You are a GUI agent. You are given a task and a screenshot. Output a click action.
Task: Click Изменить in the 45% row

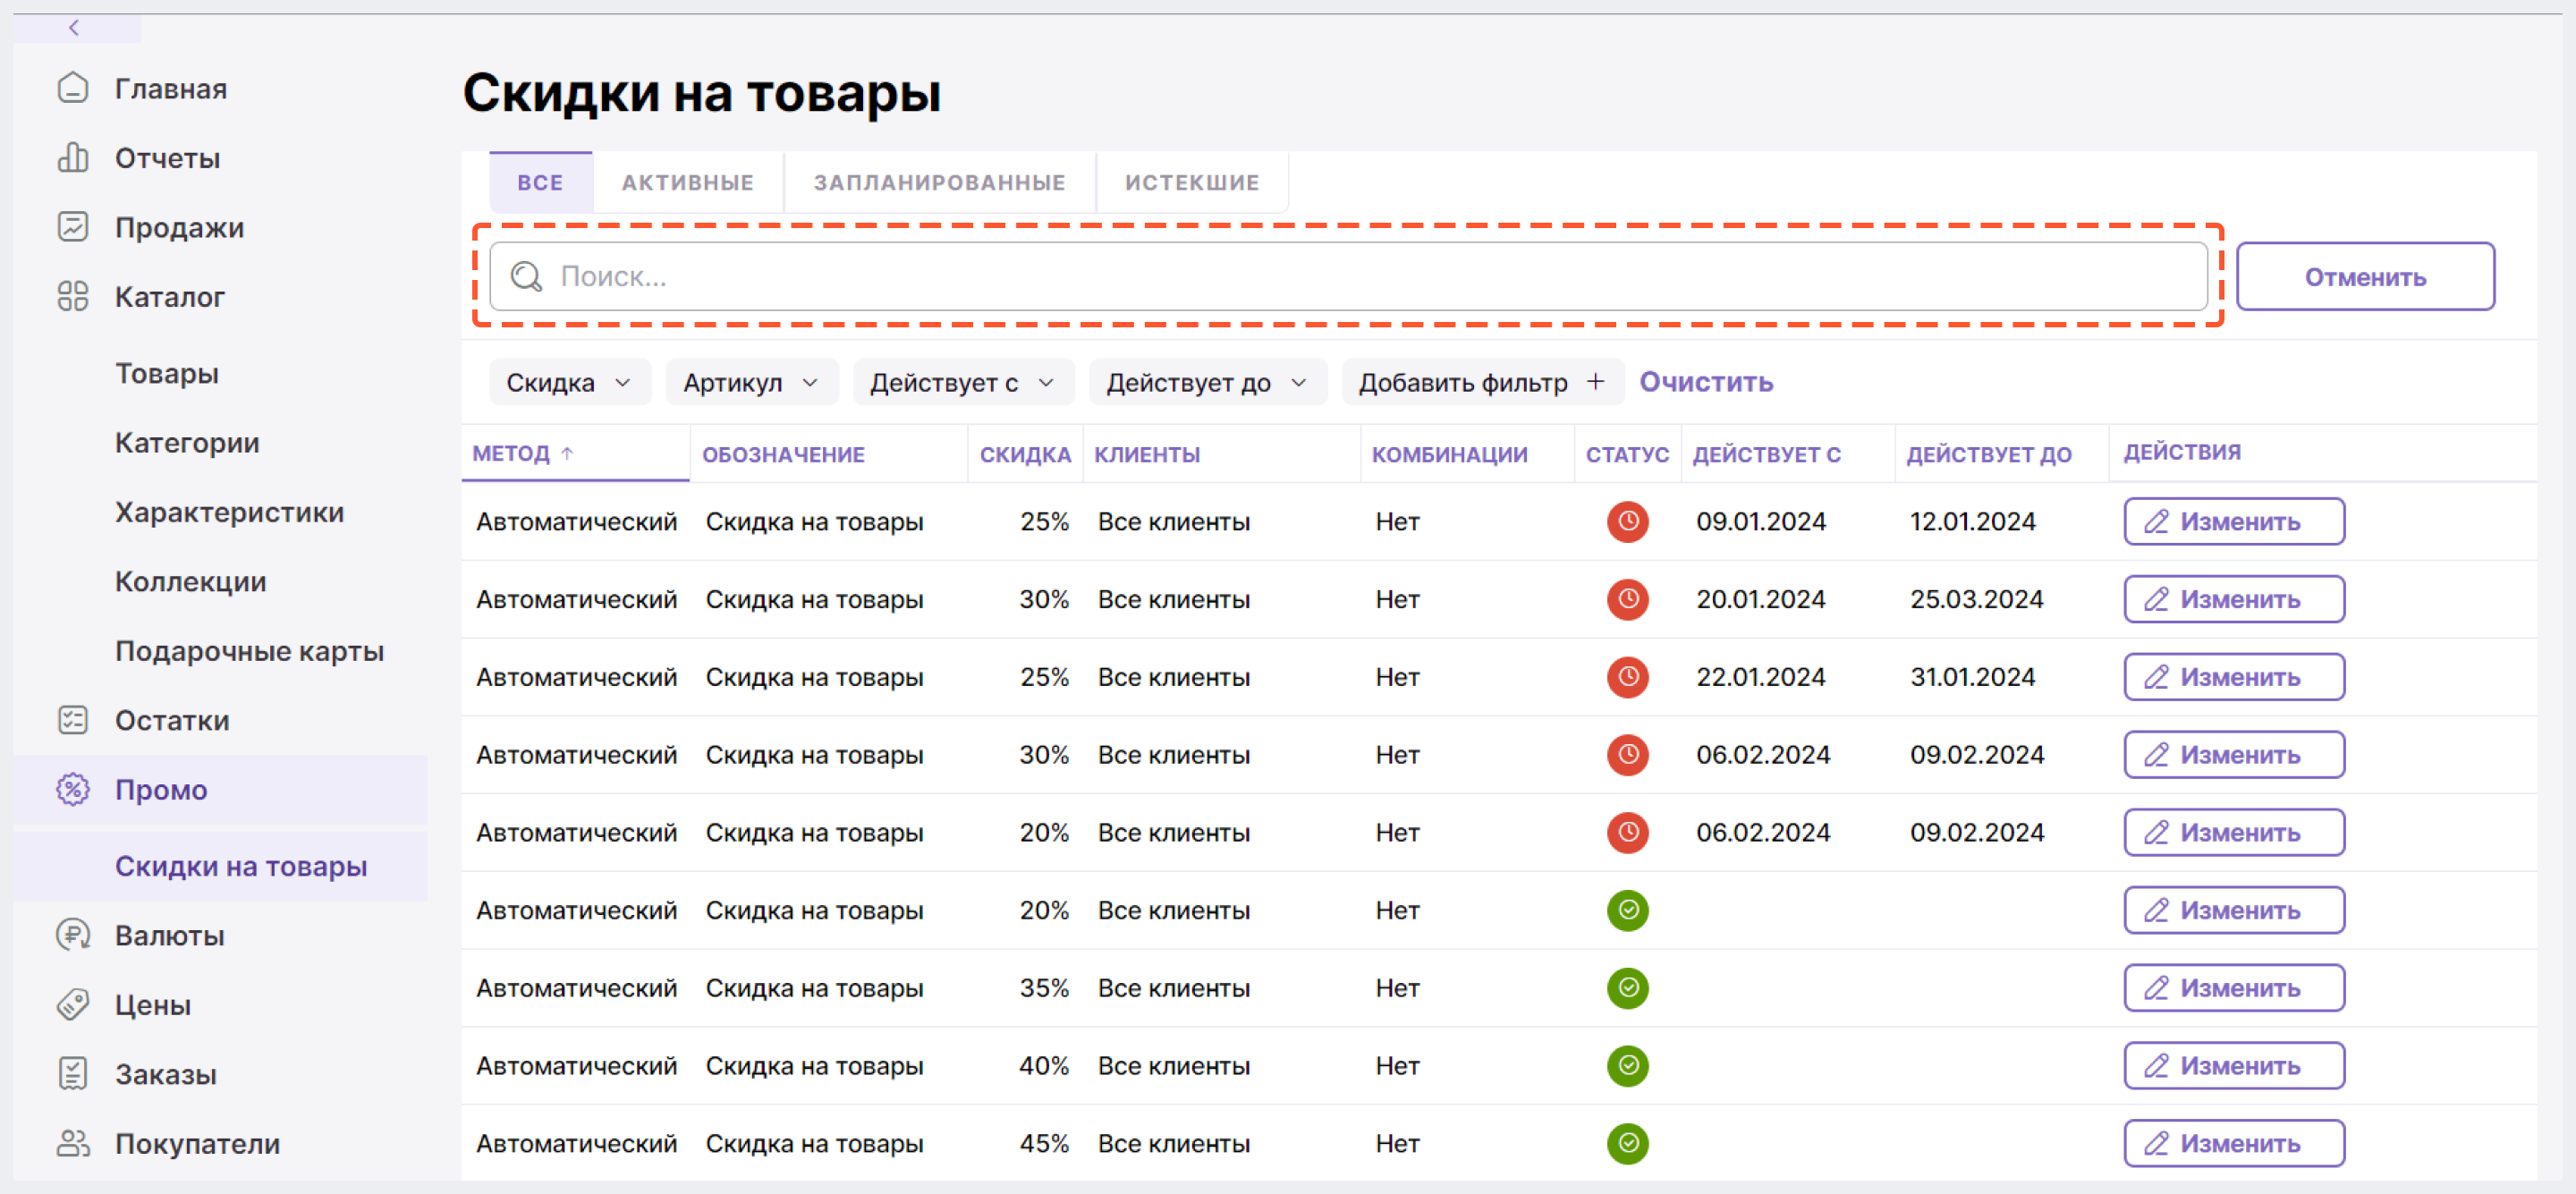click(2234, 1143)
